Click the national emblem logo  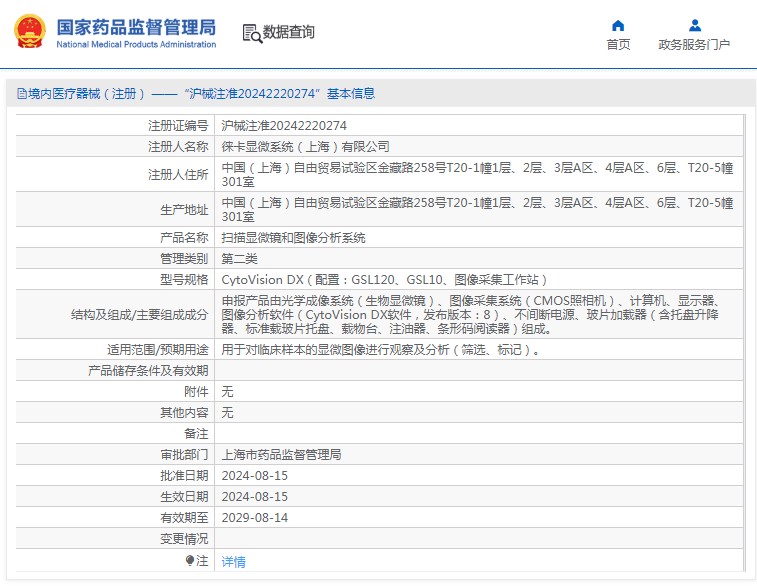click(x=30, y=31)
